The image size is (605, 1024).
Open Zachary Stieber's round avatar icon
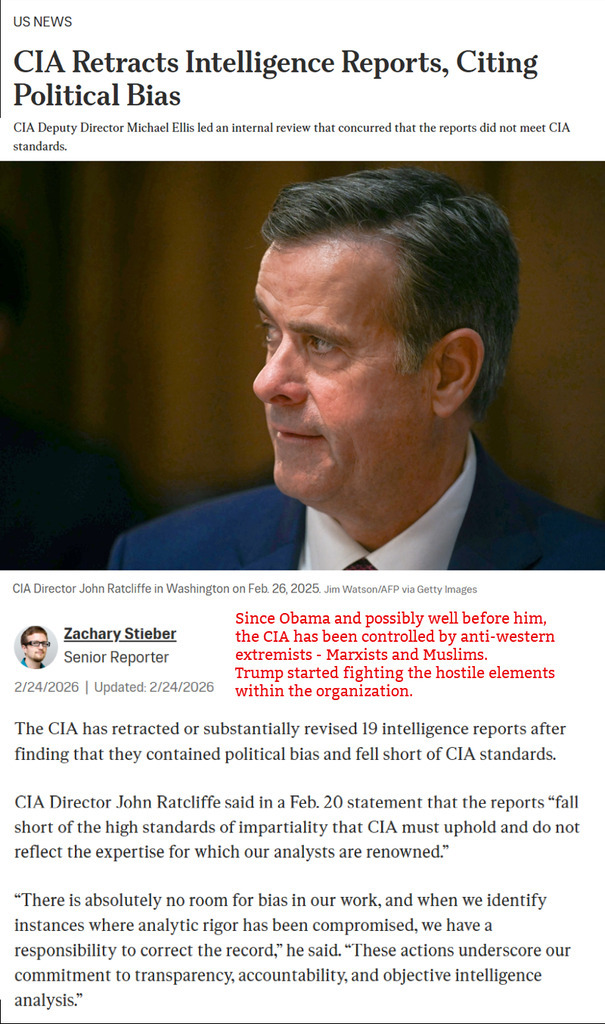[x=35, y=647]
